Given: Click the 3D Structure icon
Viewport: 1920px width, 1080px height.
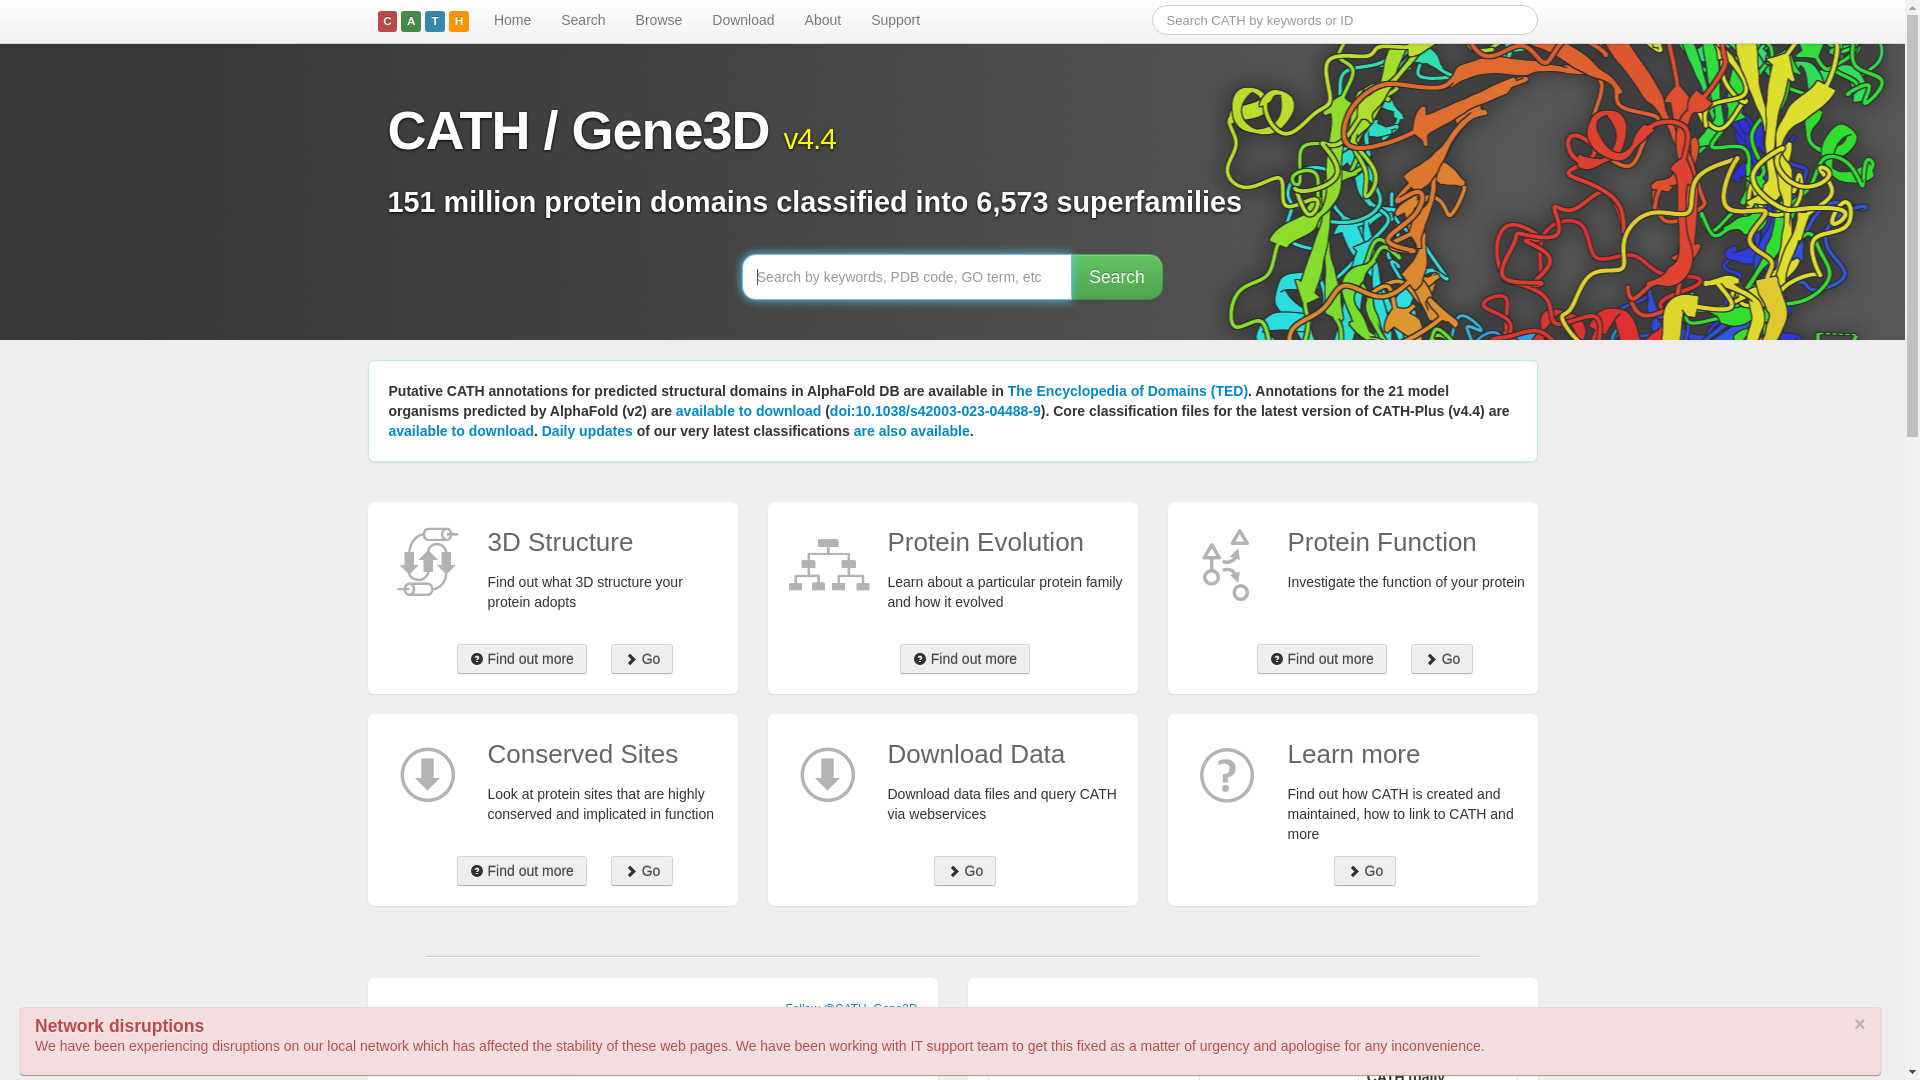Looking at the screenshot, I should click(x=427, y=562).
